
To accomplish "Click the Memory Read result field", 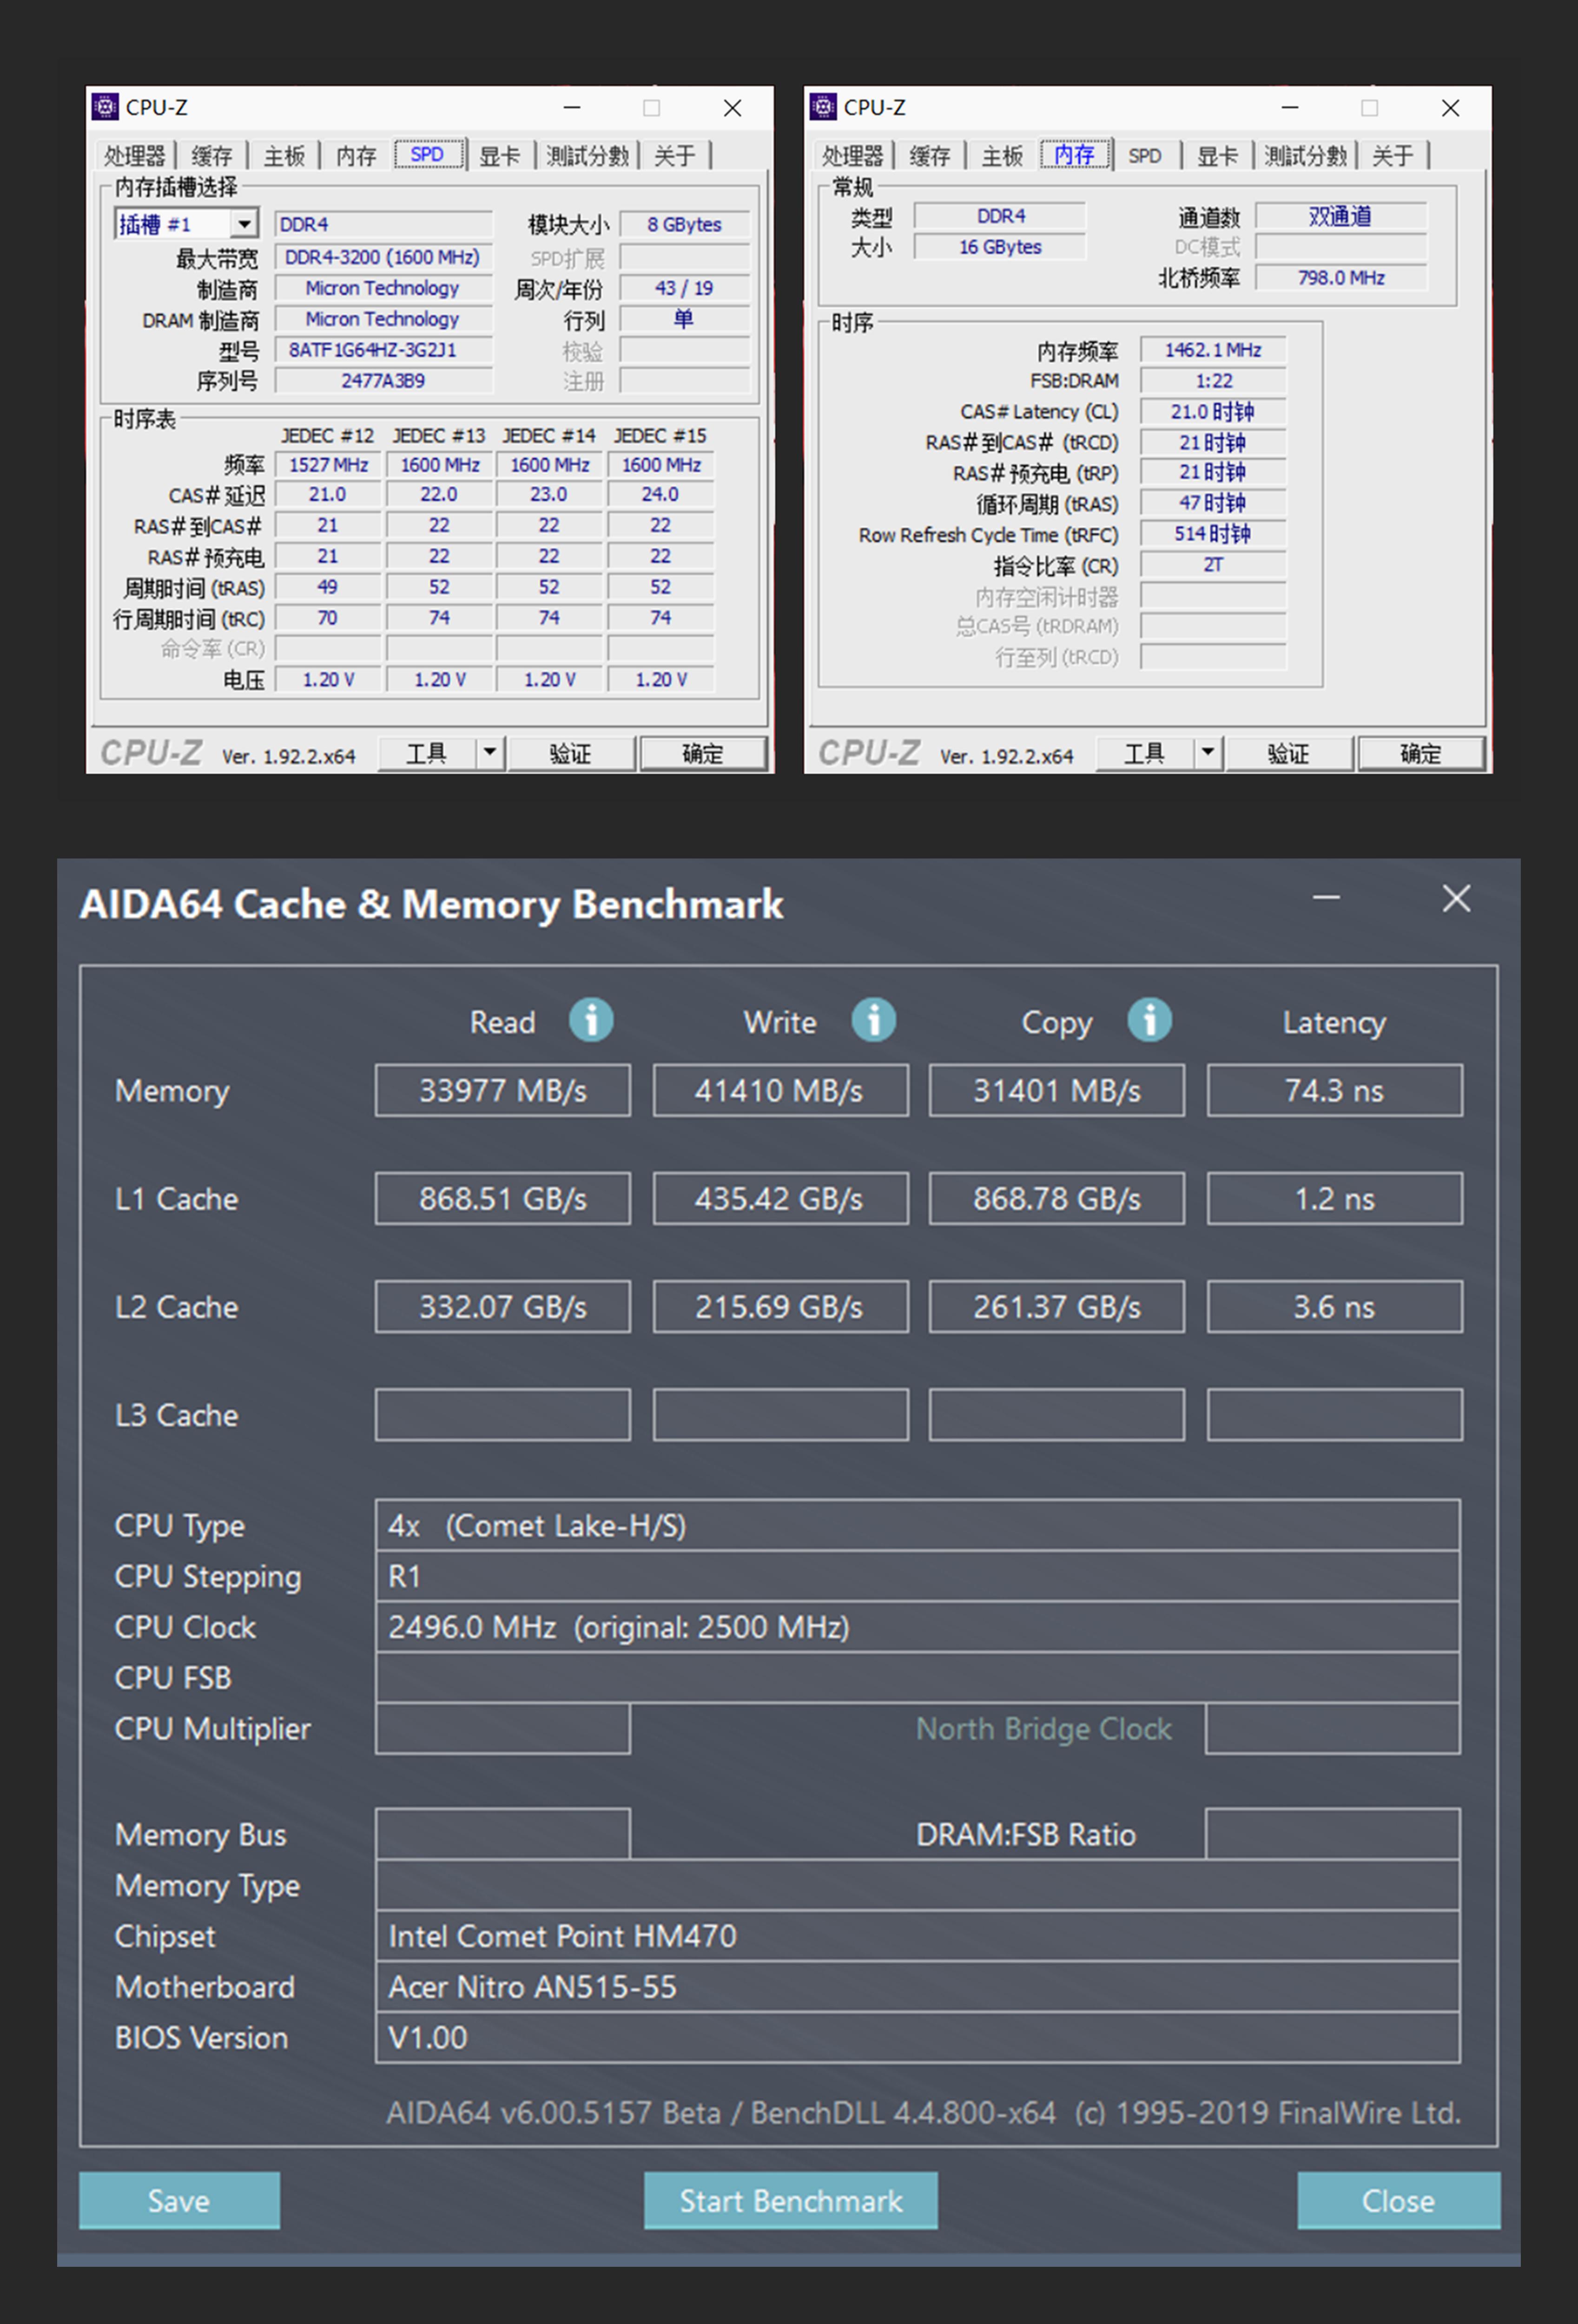I will tap(502, 1090).
